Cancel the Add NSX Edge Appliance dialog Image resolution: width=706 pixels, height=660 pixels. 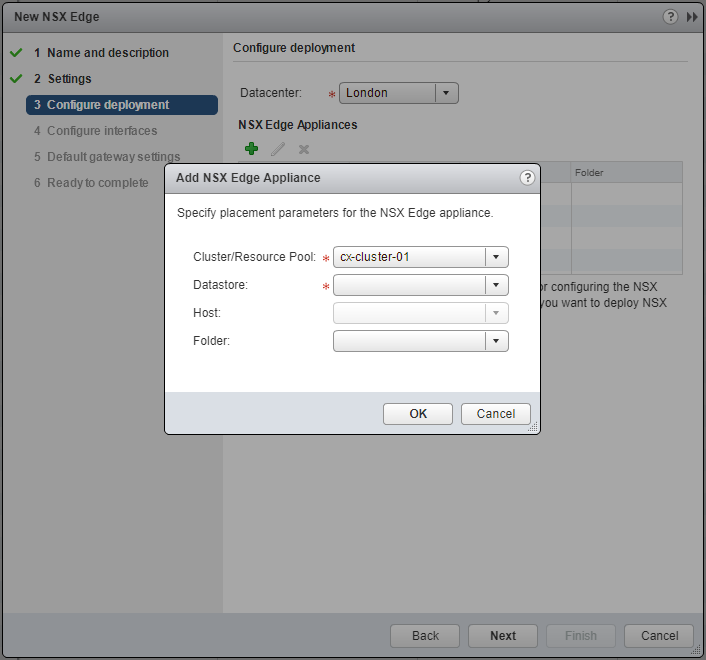496,414
